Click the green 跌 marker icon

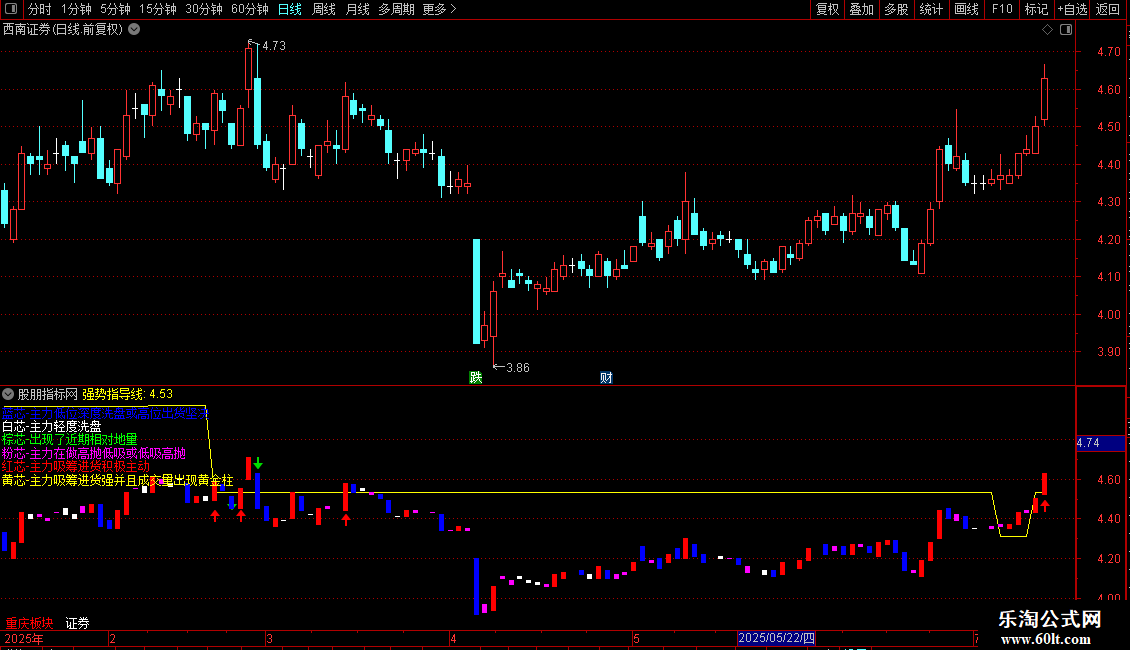pos(476,378)
